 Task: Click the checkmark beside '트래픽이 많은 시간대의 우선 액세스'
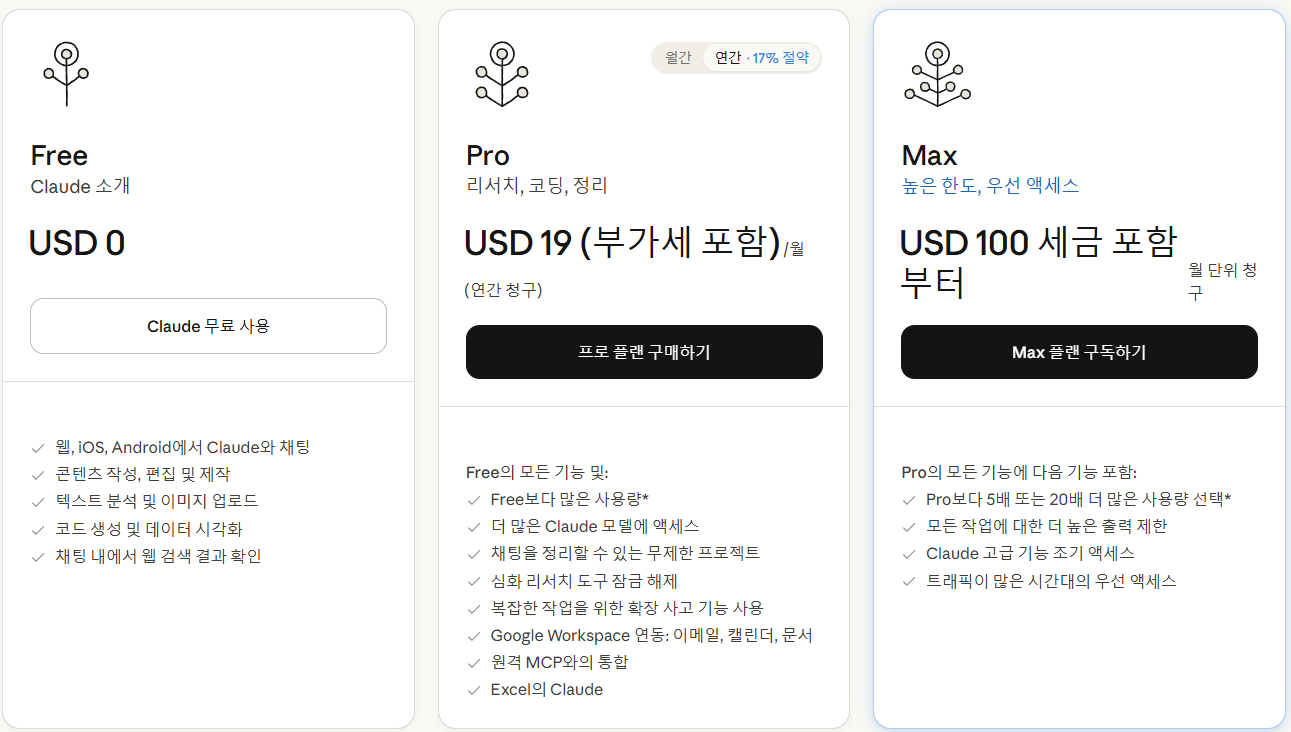[x=910, y=579]
